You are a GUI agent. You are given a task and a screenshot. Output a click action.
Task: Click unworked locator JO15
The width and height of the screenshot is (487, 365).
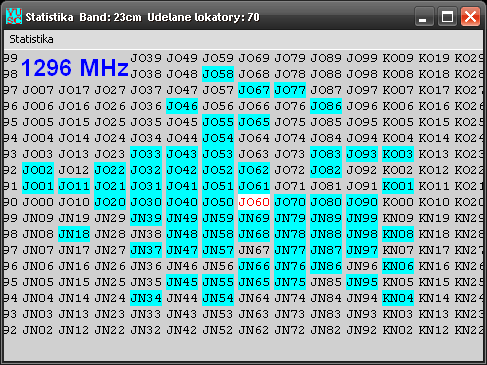74,122
